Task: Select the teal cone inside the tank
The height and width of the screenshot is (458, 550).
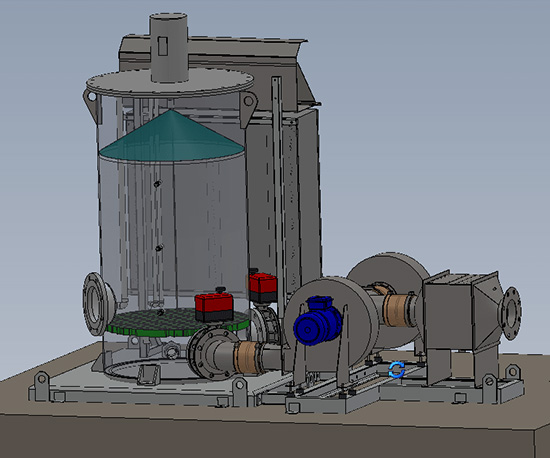Action: click(x=172, y=136)
